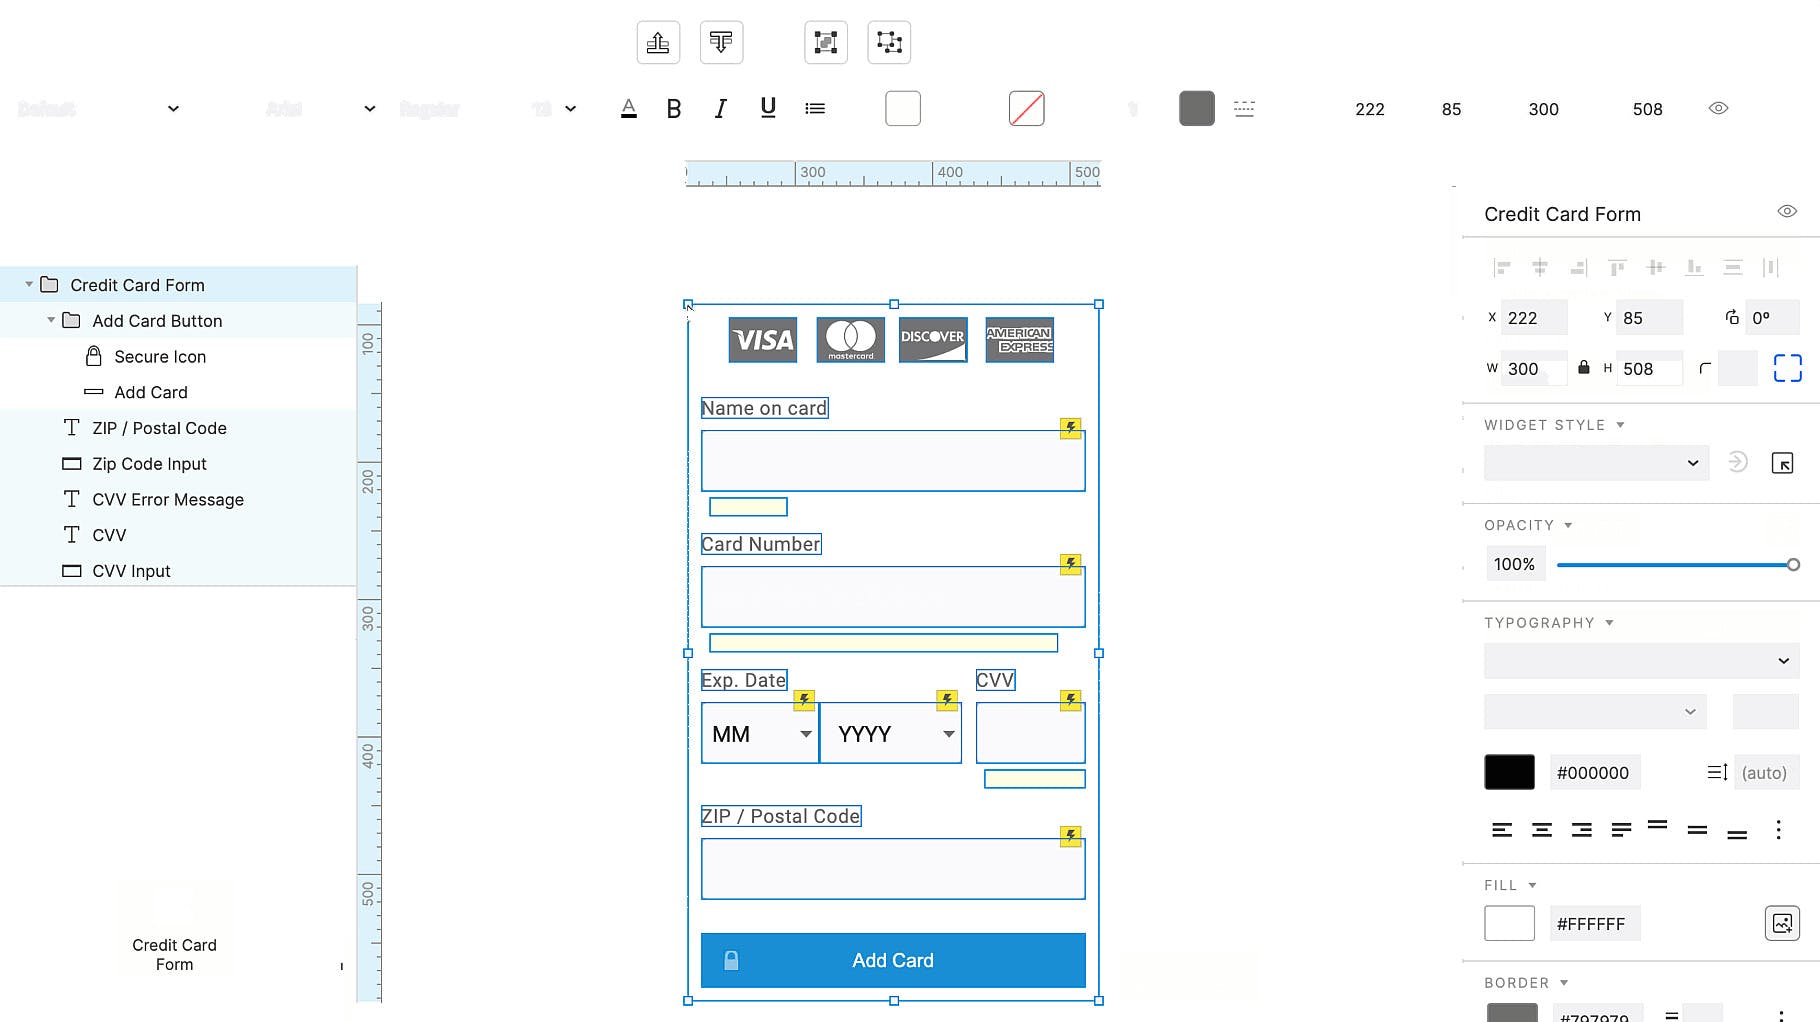This screenshot has height=1022, width=1820.
Task: Click the white FILL color swatch
Action: (1509, 923)
